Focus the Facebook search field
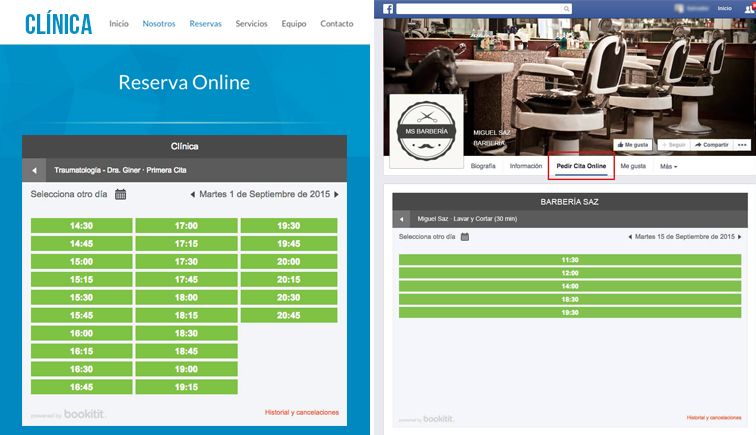 pos(479,9)
